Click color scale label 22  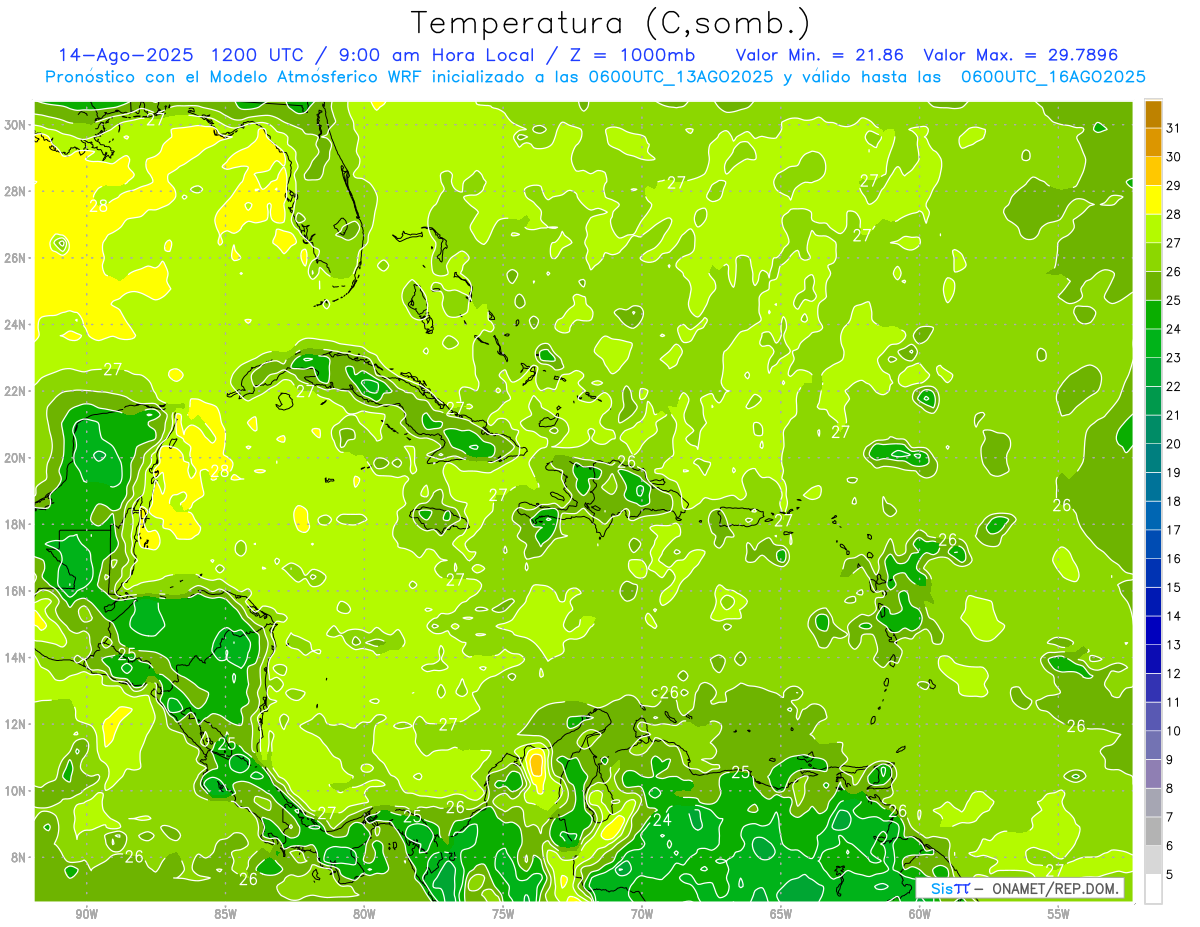pos(1174,386)
